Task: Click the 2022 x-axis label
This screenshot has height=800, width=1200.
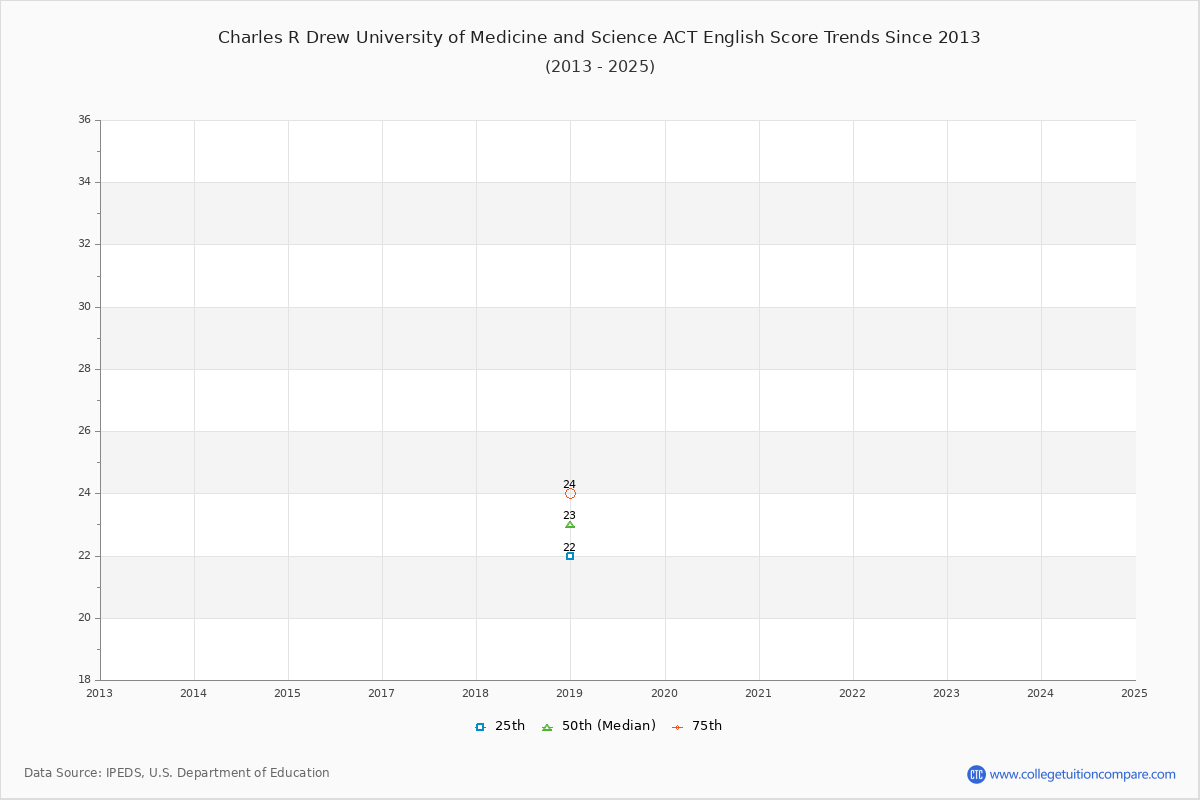Action: click(853, 693)
